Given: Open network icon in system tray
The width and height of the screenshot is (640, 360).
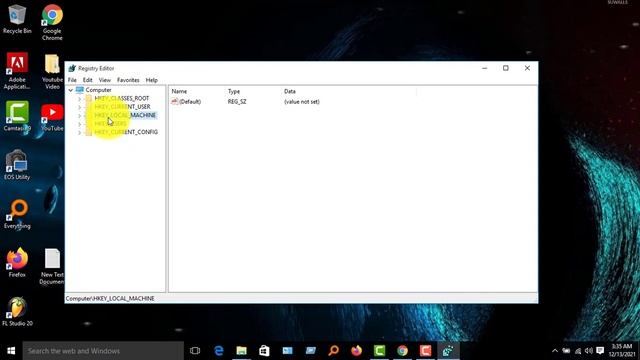Looking at the screenshot, I should 578,351.
